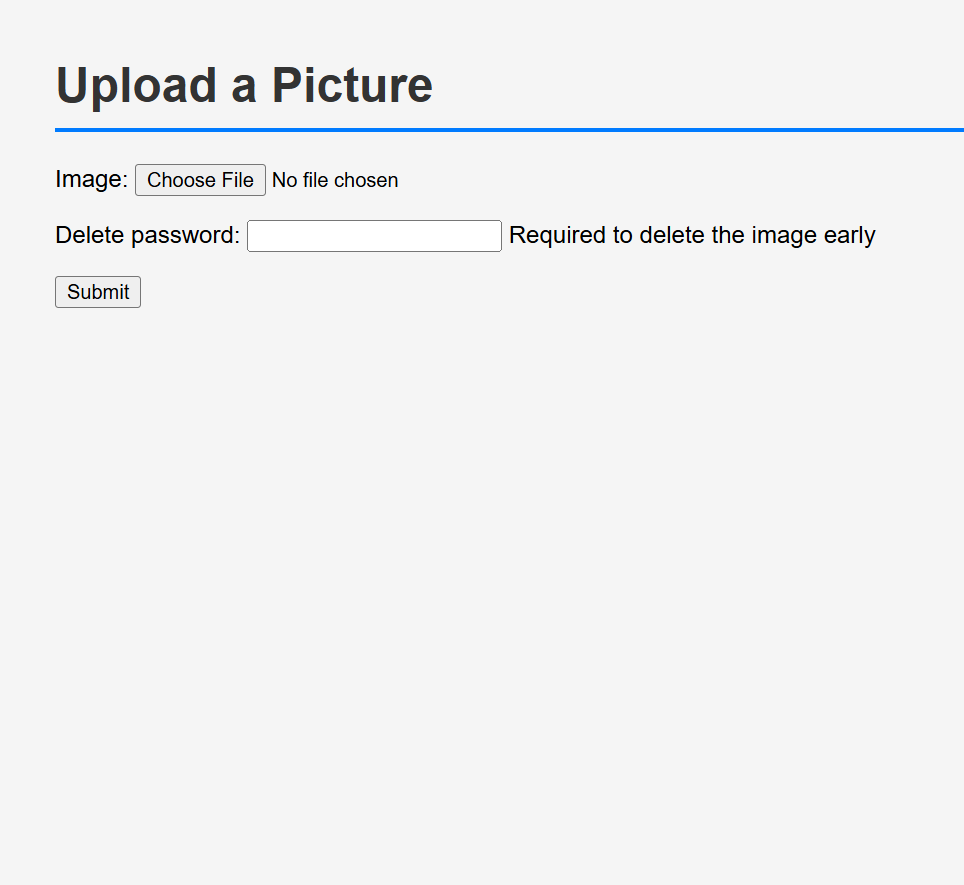Screen dimensions: 964x885
Task: Click the "Image:" label
Action: 91,180
